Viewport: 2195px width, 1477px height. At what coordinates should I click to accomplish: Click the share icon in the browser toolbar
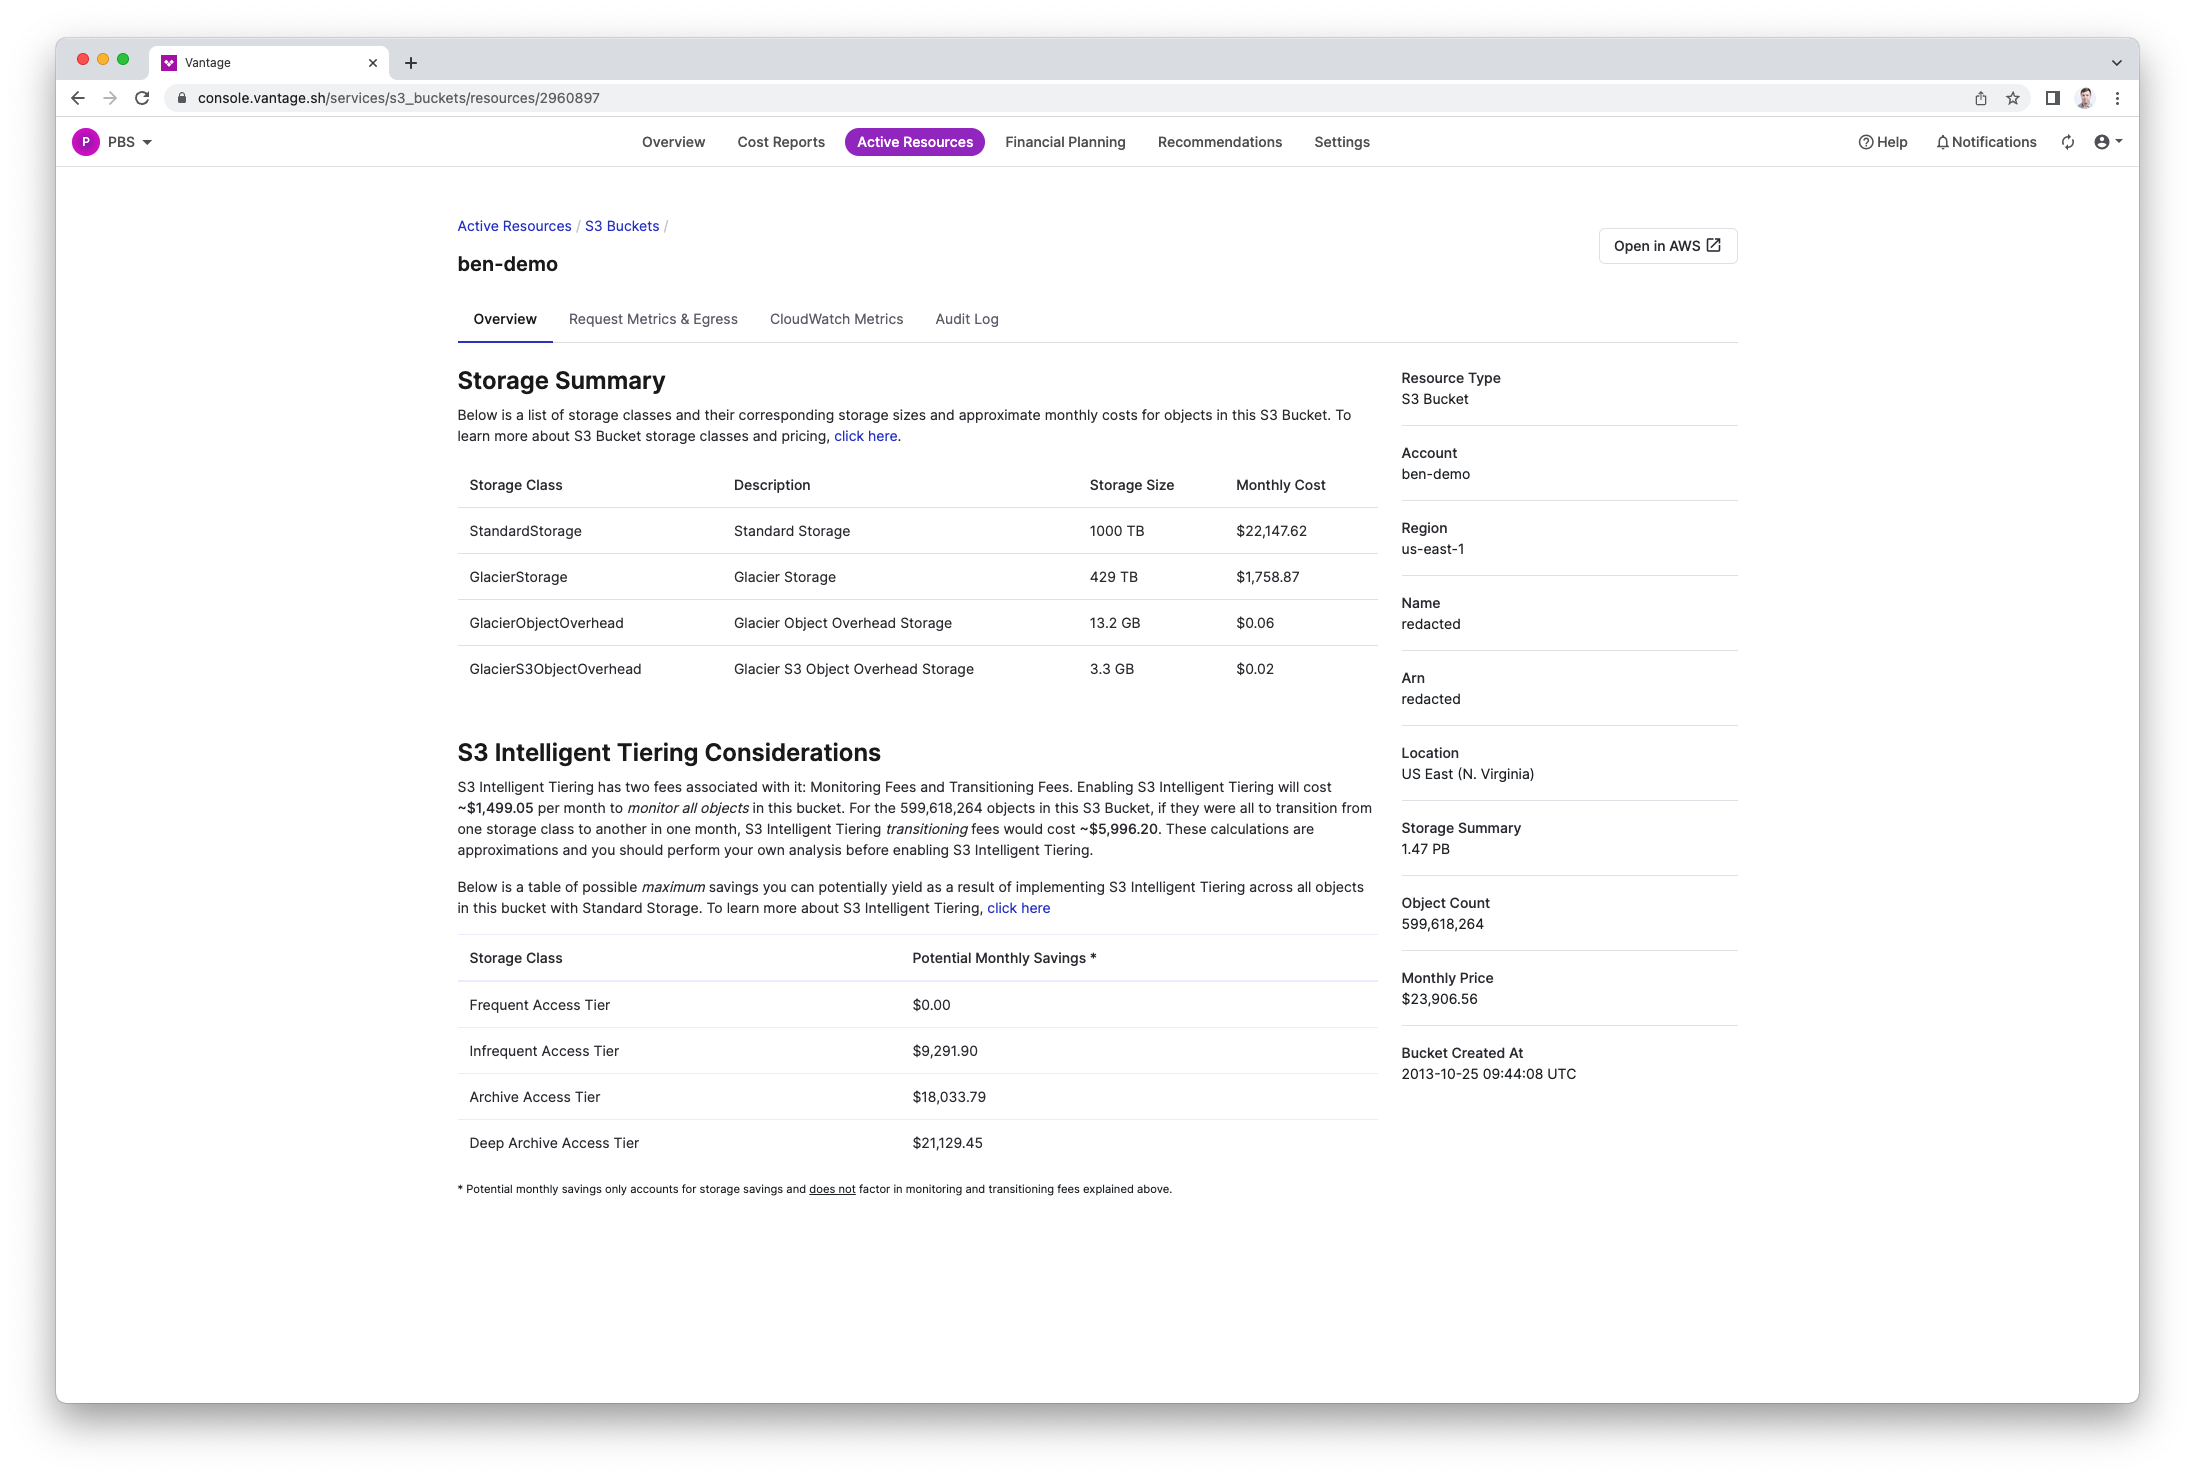[1980, 98]
